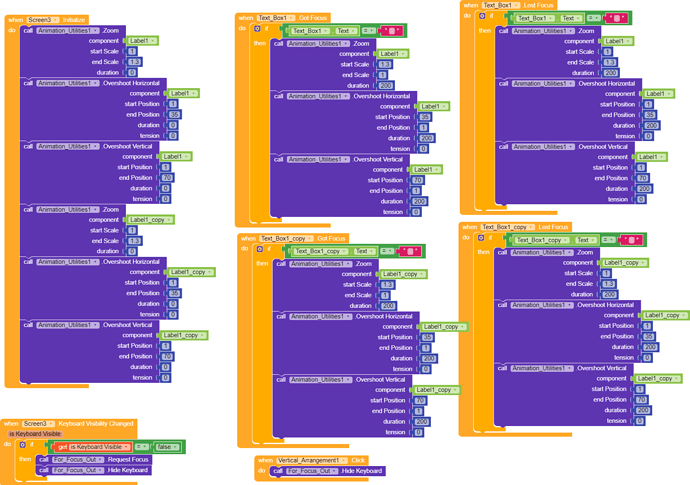The image size is (690, 485).
Task: Open Animation_Utilities1 dropdown in Text_Box1 Got Focus Zoom call
Action: 318,44
